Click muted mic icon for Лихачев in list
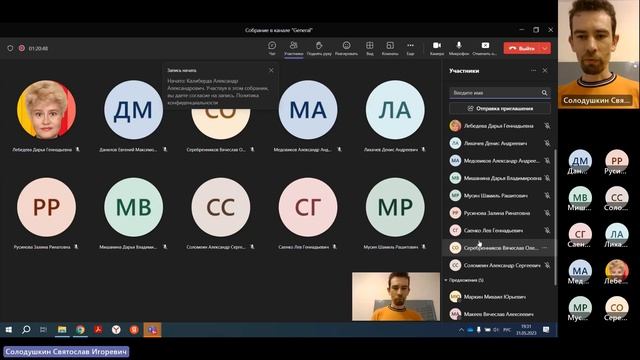Viewport: 640px width, 360px height. [x=547, y=143]
